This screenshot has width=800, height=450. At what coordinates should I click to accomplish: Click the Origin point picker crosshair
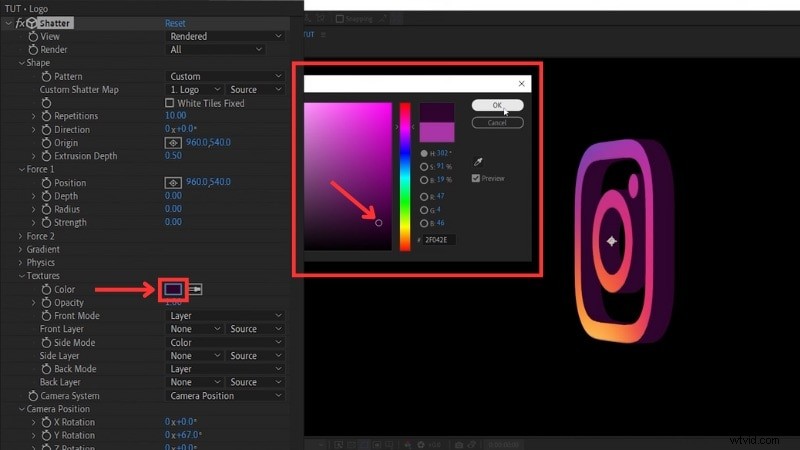173,143
